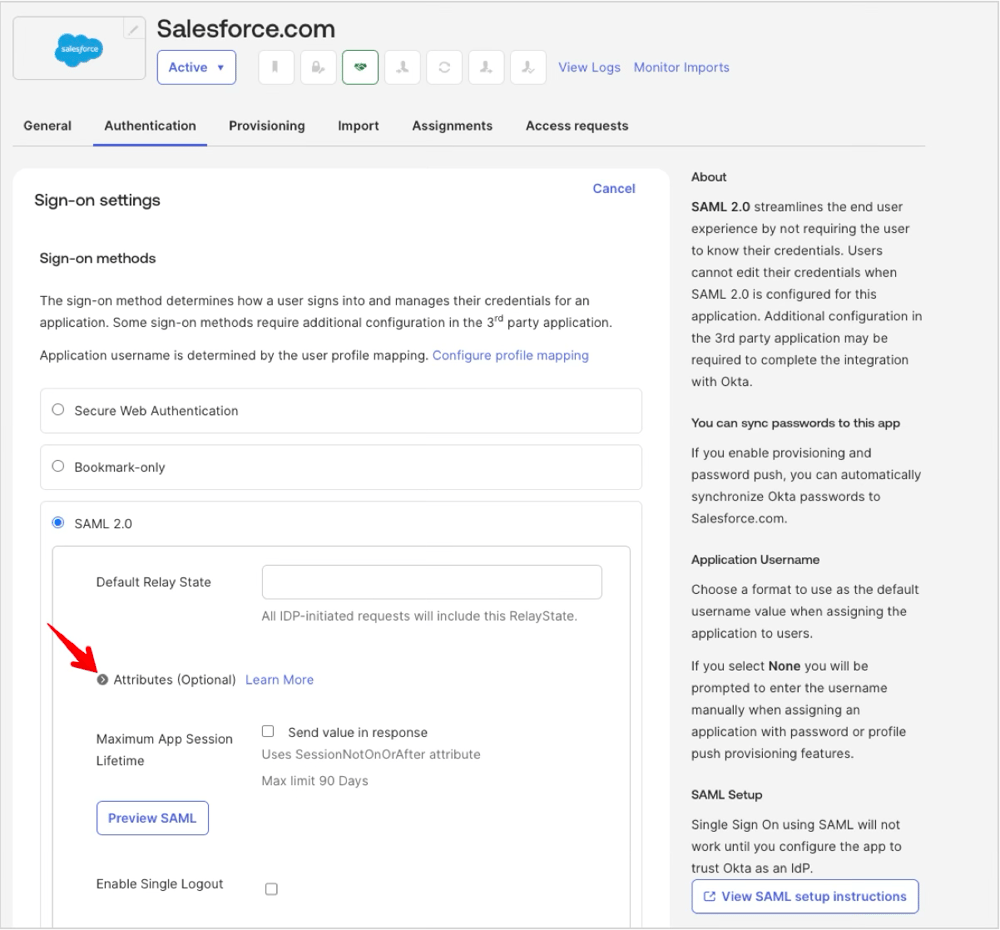
Task: Click the green provisioning handshake icon
Action: point(360,67)
